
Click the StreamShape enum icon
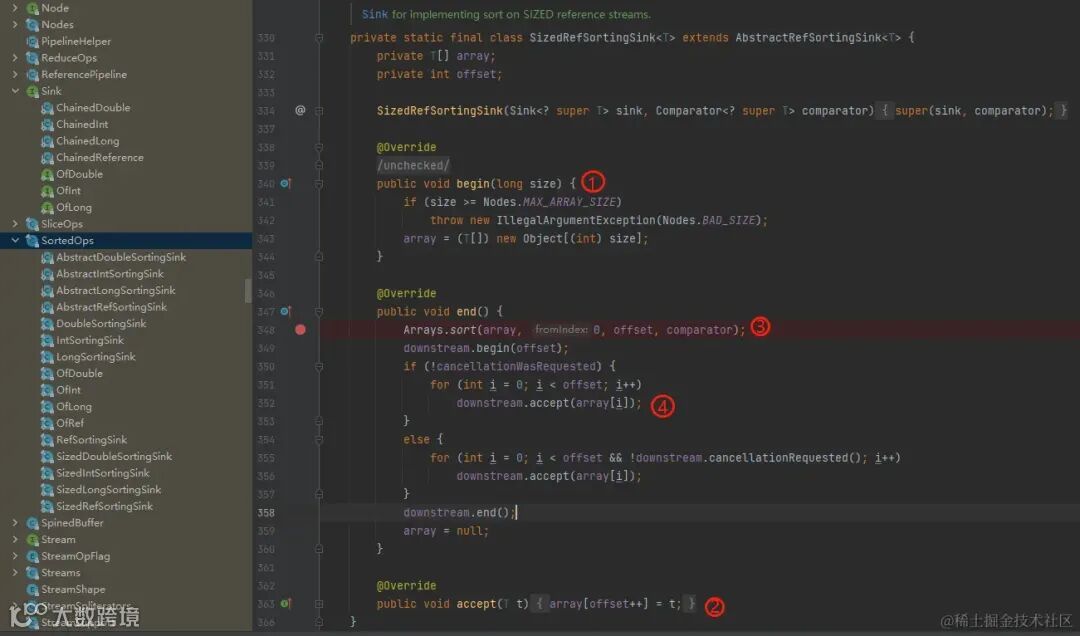point(32,589)
